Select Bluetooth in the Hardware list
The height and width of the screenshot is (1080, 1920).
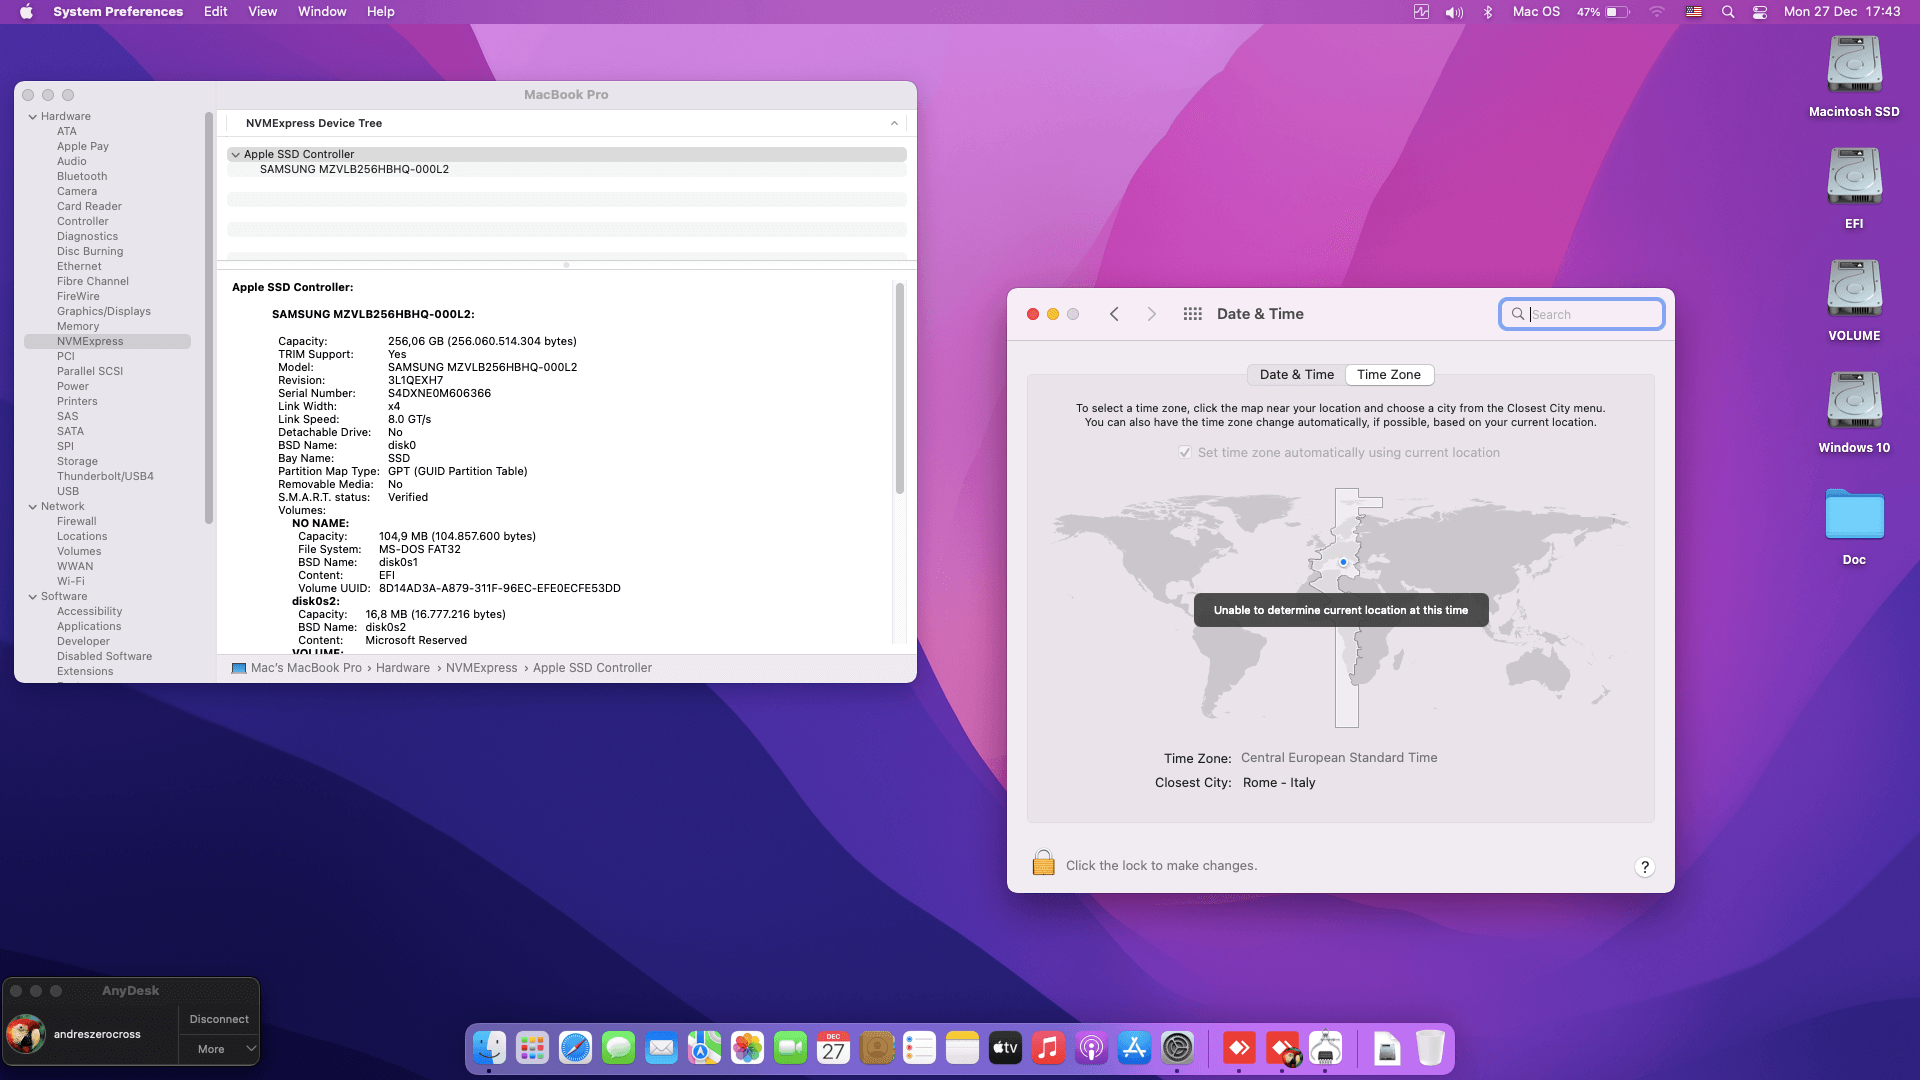(82, 177)
